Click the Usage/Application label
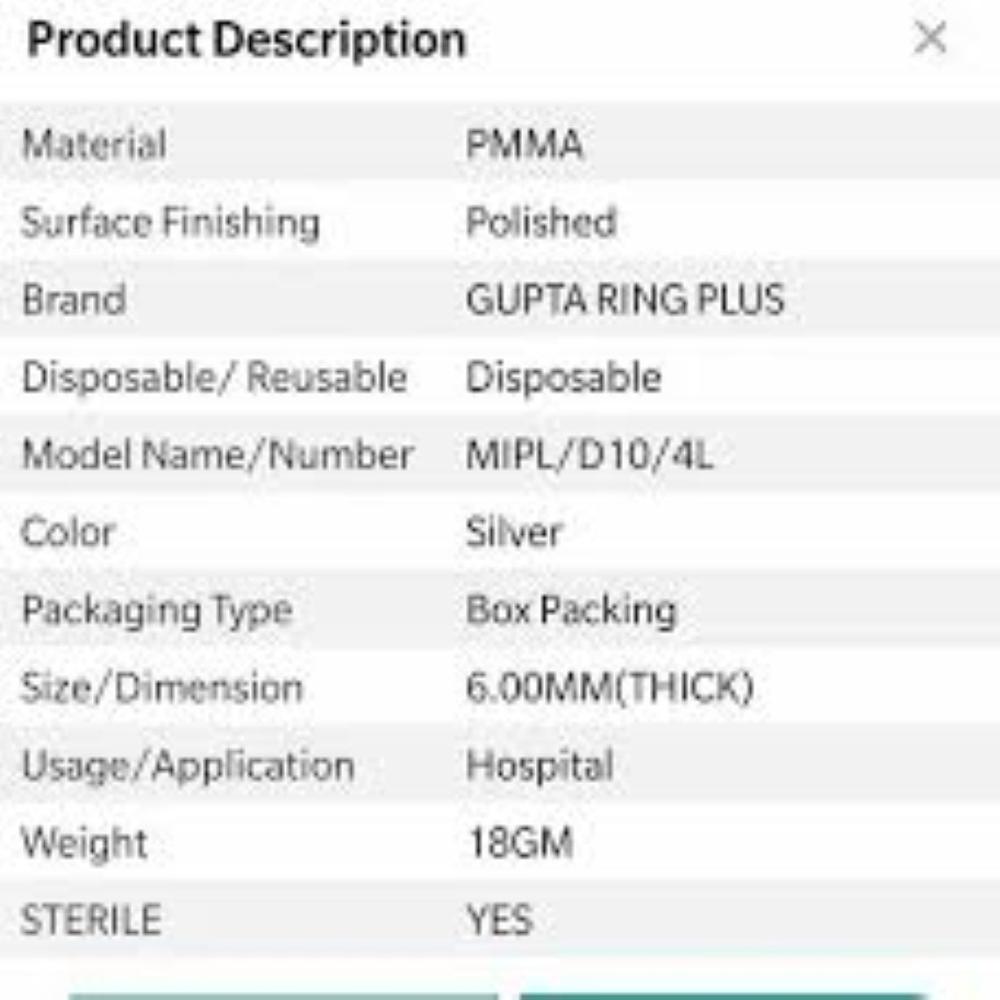The image size is (1000, 1000). point(188,766)
